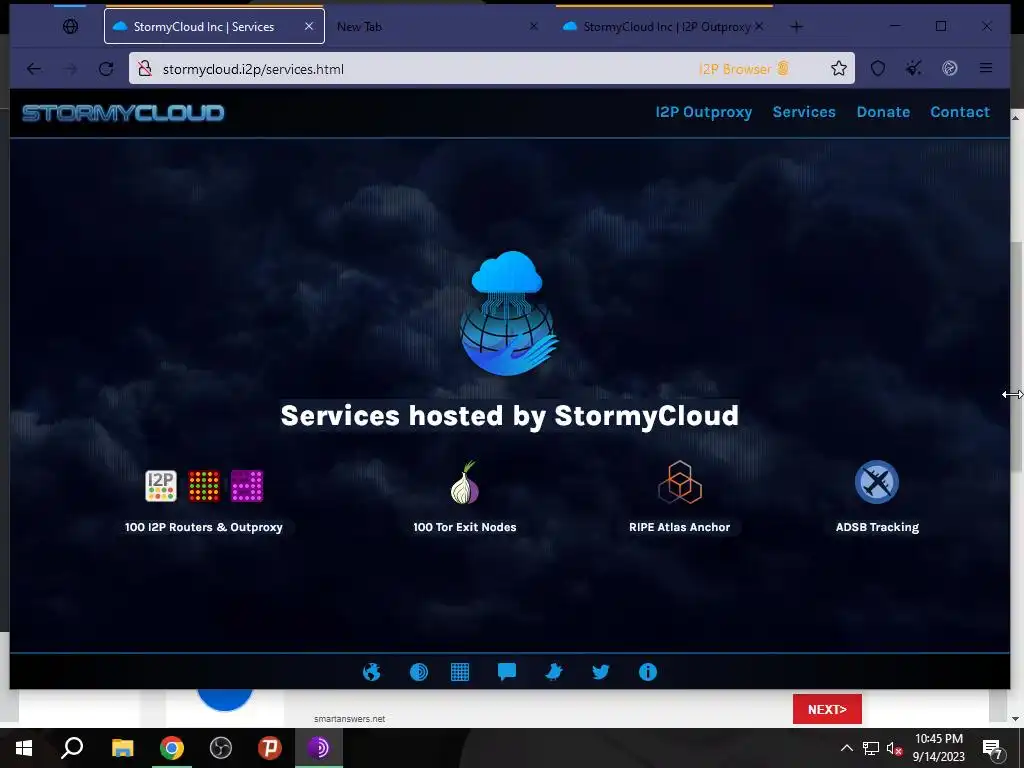Open the Services nav link
Viewport: 1024px width, 768px height.
click(x=804, y=112)
